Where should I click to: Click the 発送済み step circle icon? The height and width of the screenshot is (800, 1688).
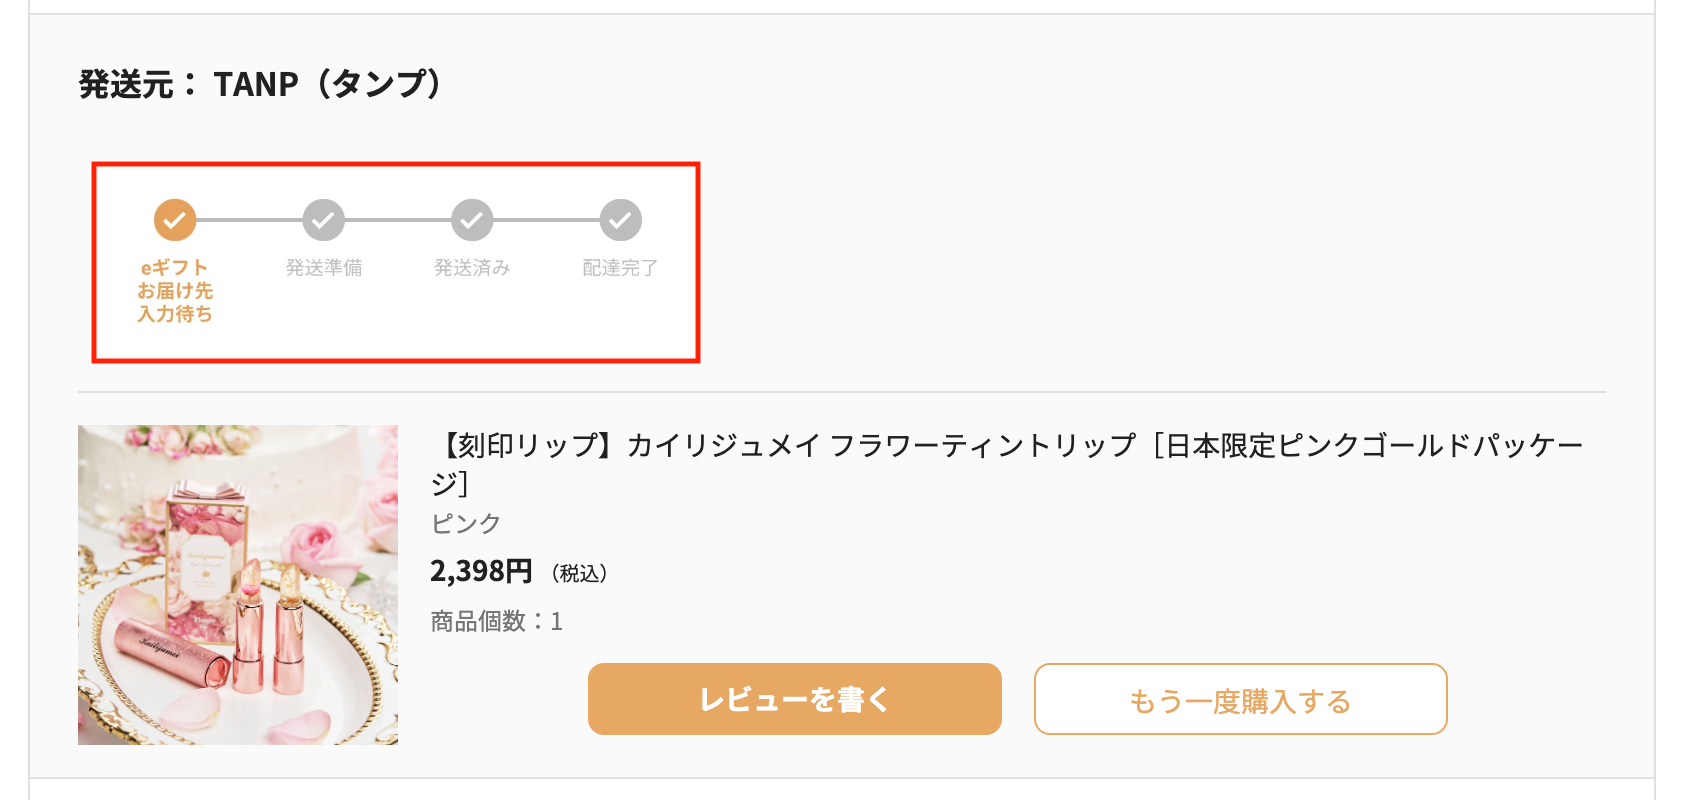[x=473, y=219]
